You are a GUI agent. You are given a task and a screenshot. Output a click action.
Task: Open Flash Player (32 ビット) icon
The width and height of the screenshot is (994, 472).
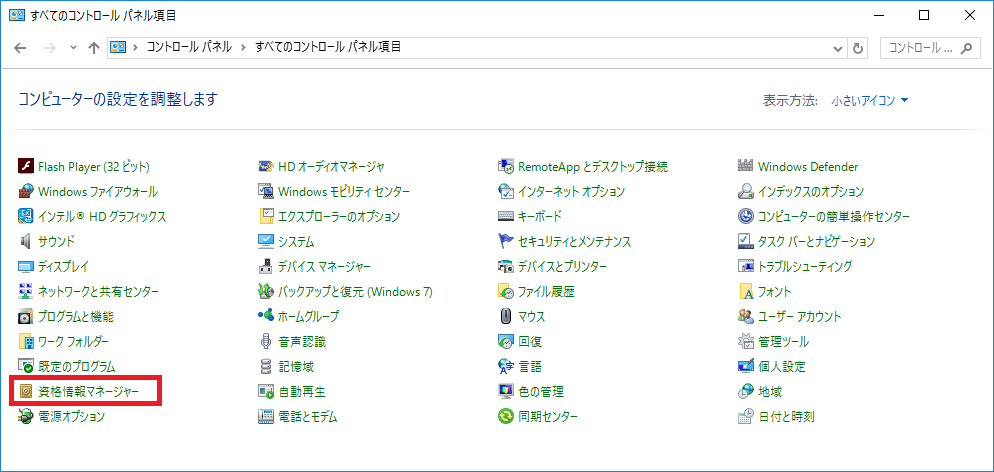[25, 167]
